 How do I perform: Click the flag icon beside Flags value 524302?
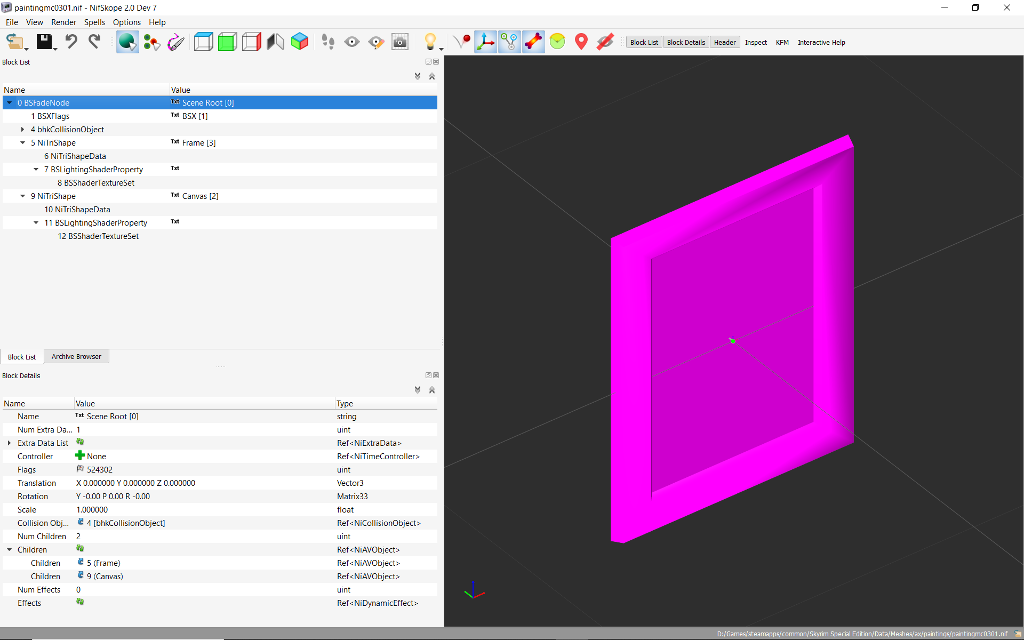(x=80, y=469)
